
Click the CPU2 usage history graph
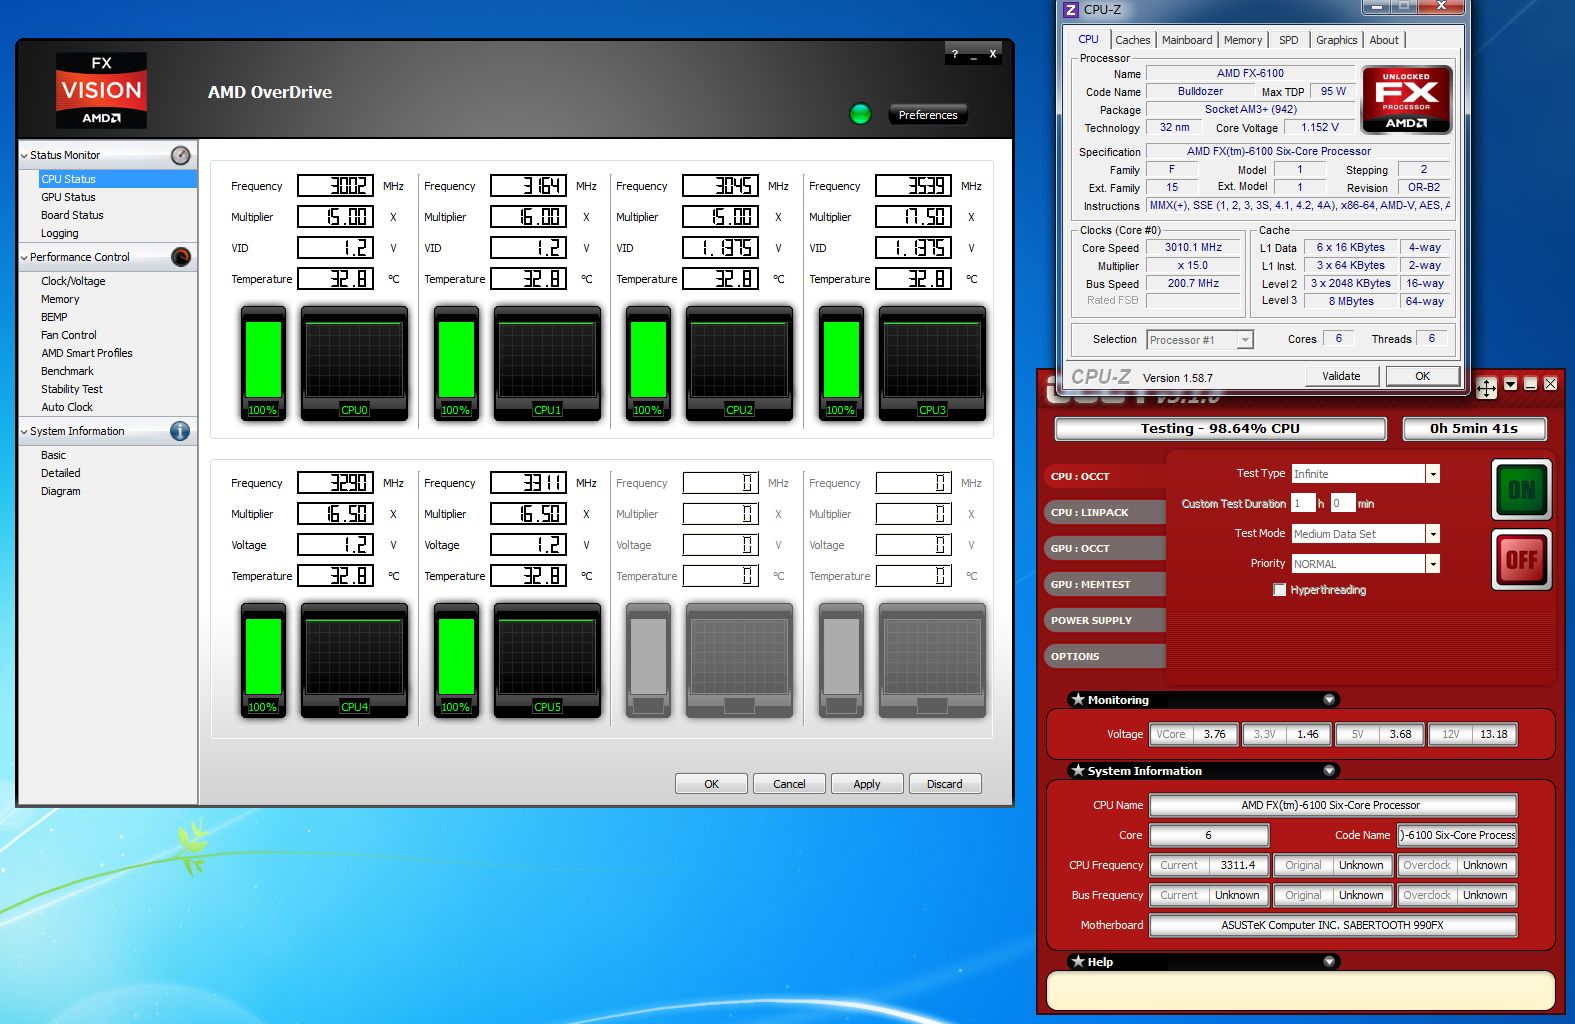739,363
